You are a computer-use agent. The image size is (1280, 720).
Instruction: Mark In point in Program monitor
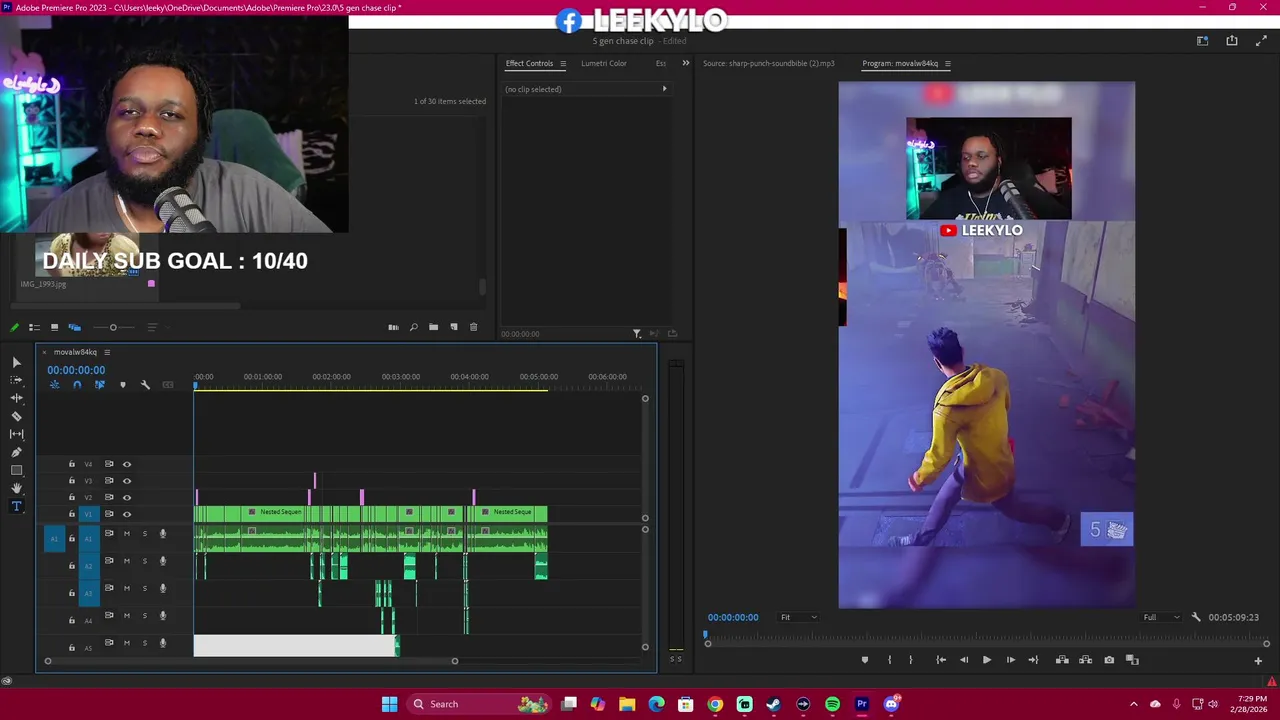point(889,660)
